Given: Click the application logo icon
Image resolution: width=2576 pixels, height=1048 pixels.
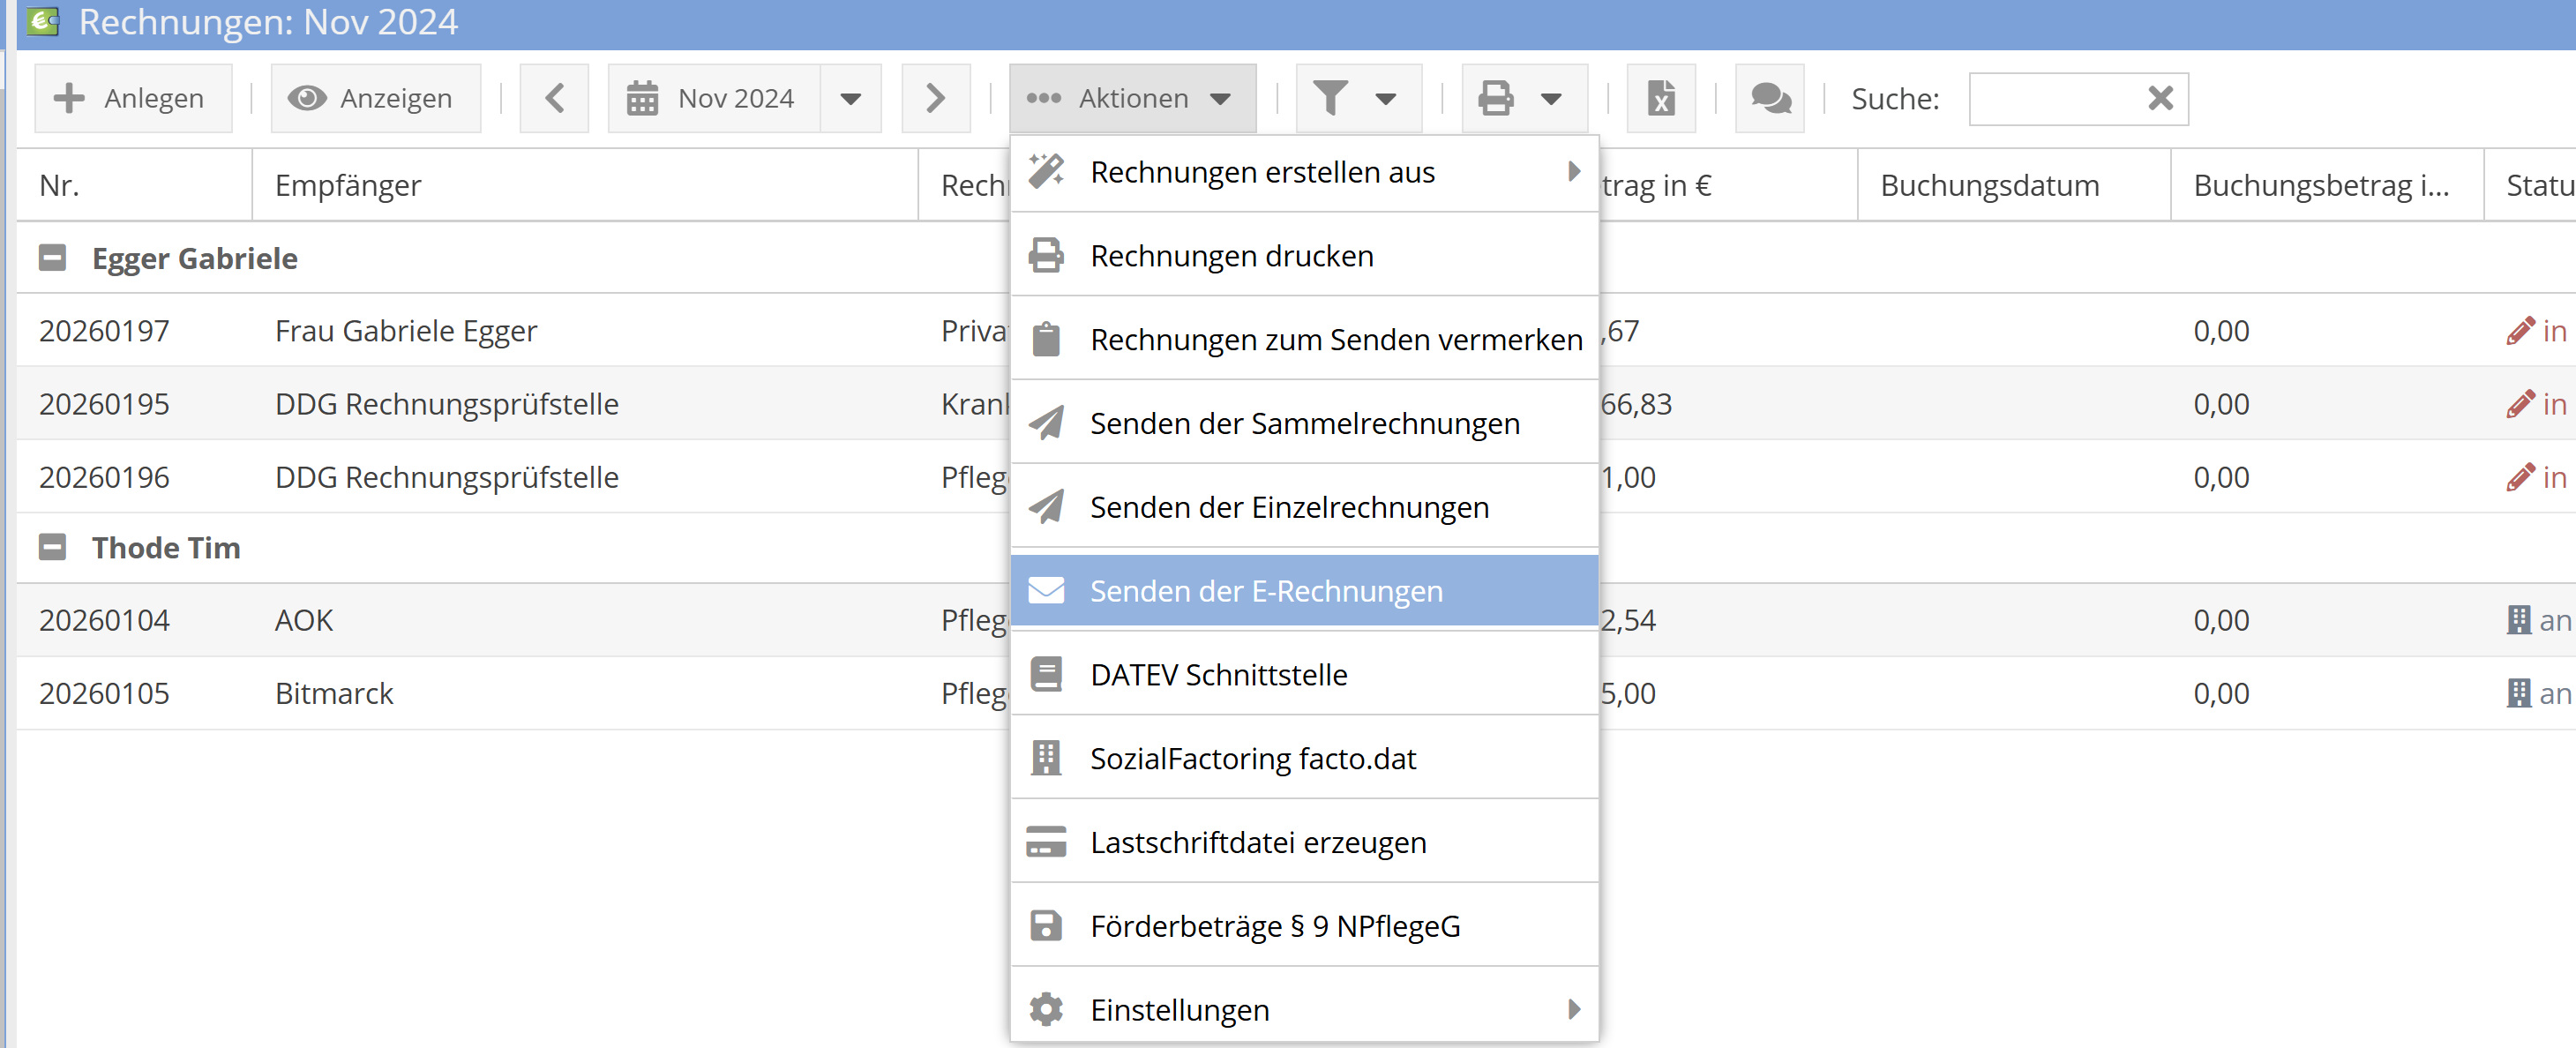Looking at the screenshot, I should point(41,21).
